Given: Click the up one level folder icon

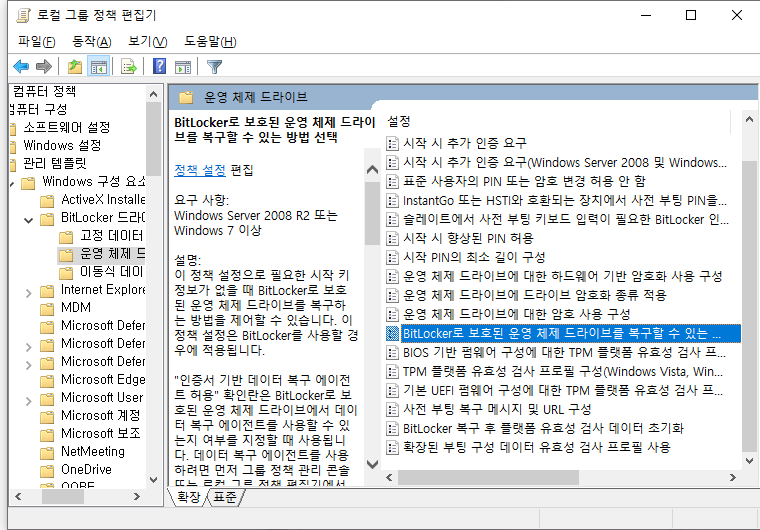Looking at the screenshot, I should (75, 66).
